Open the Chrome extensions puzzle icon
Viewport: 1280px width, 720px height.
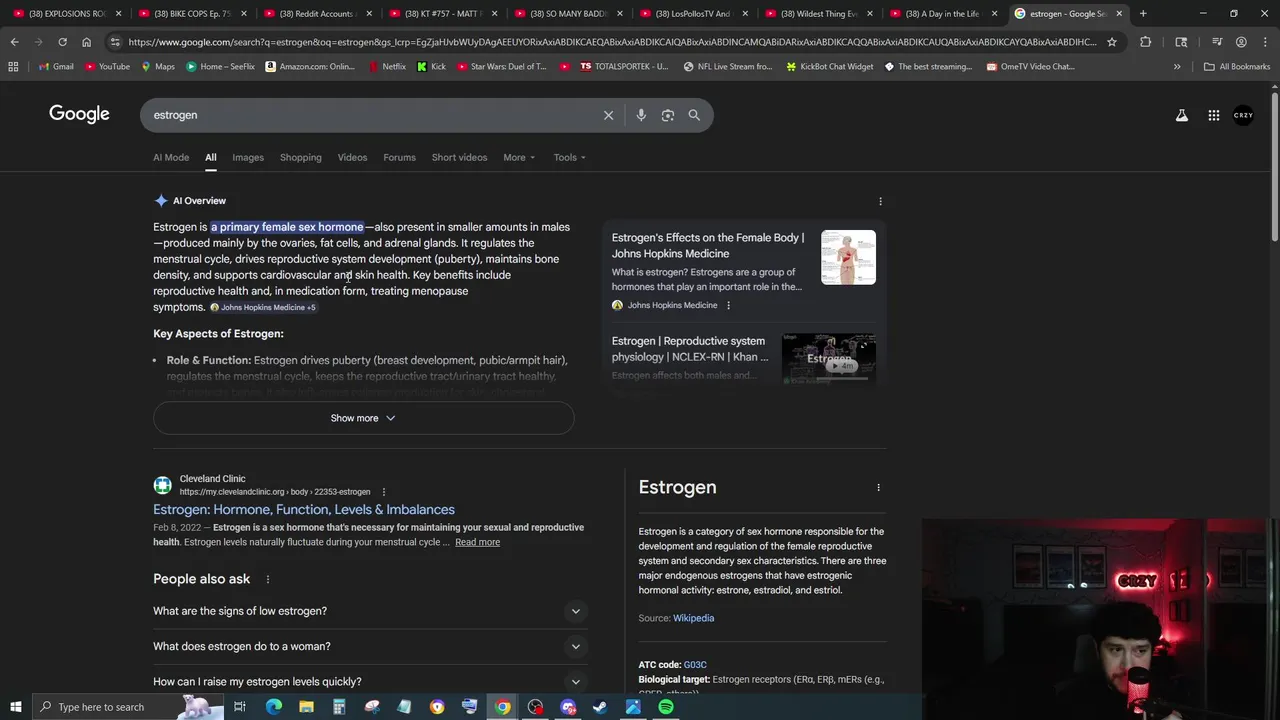click(1145, 42)
